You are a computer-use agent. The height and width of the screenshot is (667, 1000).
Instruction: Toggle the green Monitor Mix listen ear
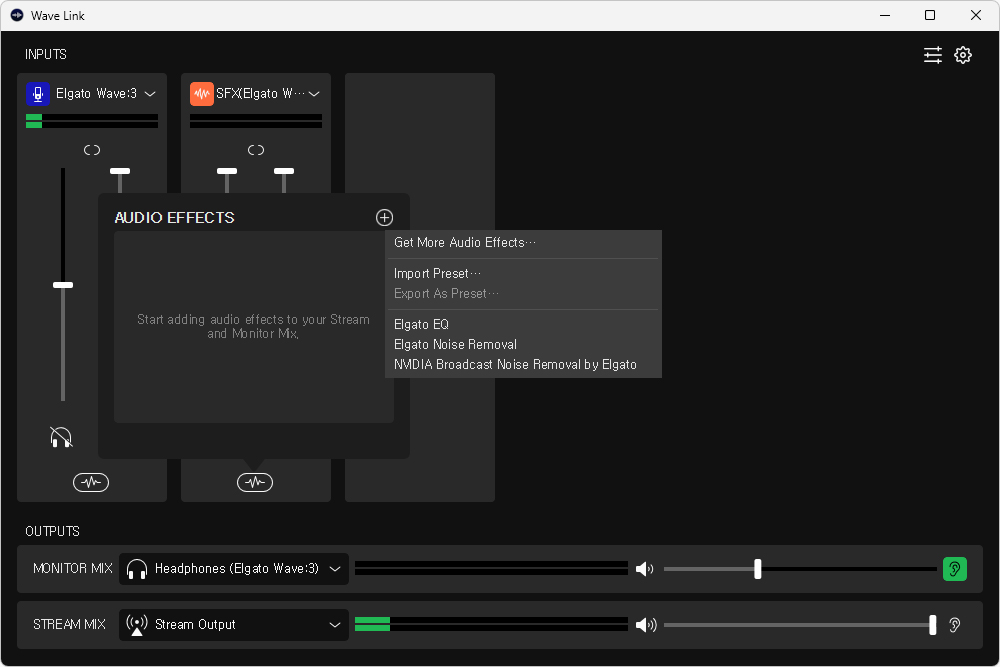pos(955,569)
